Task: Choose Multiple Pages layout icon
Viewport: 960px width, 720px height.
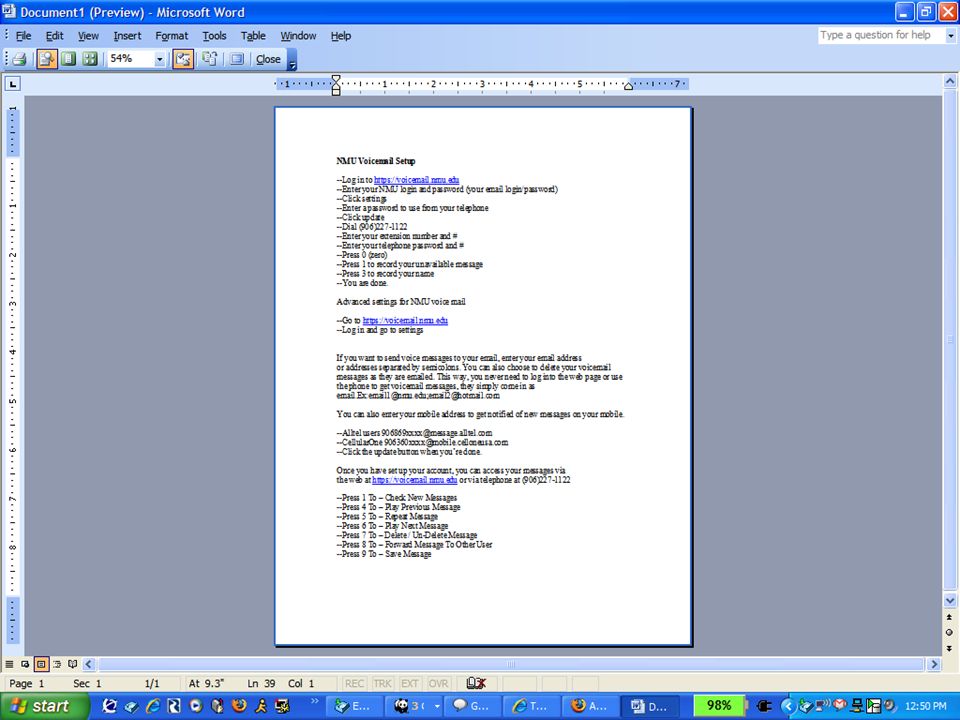Action: point(90,59)
